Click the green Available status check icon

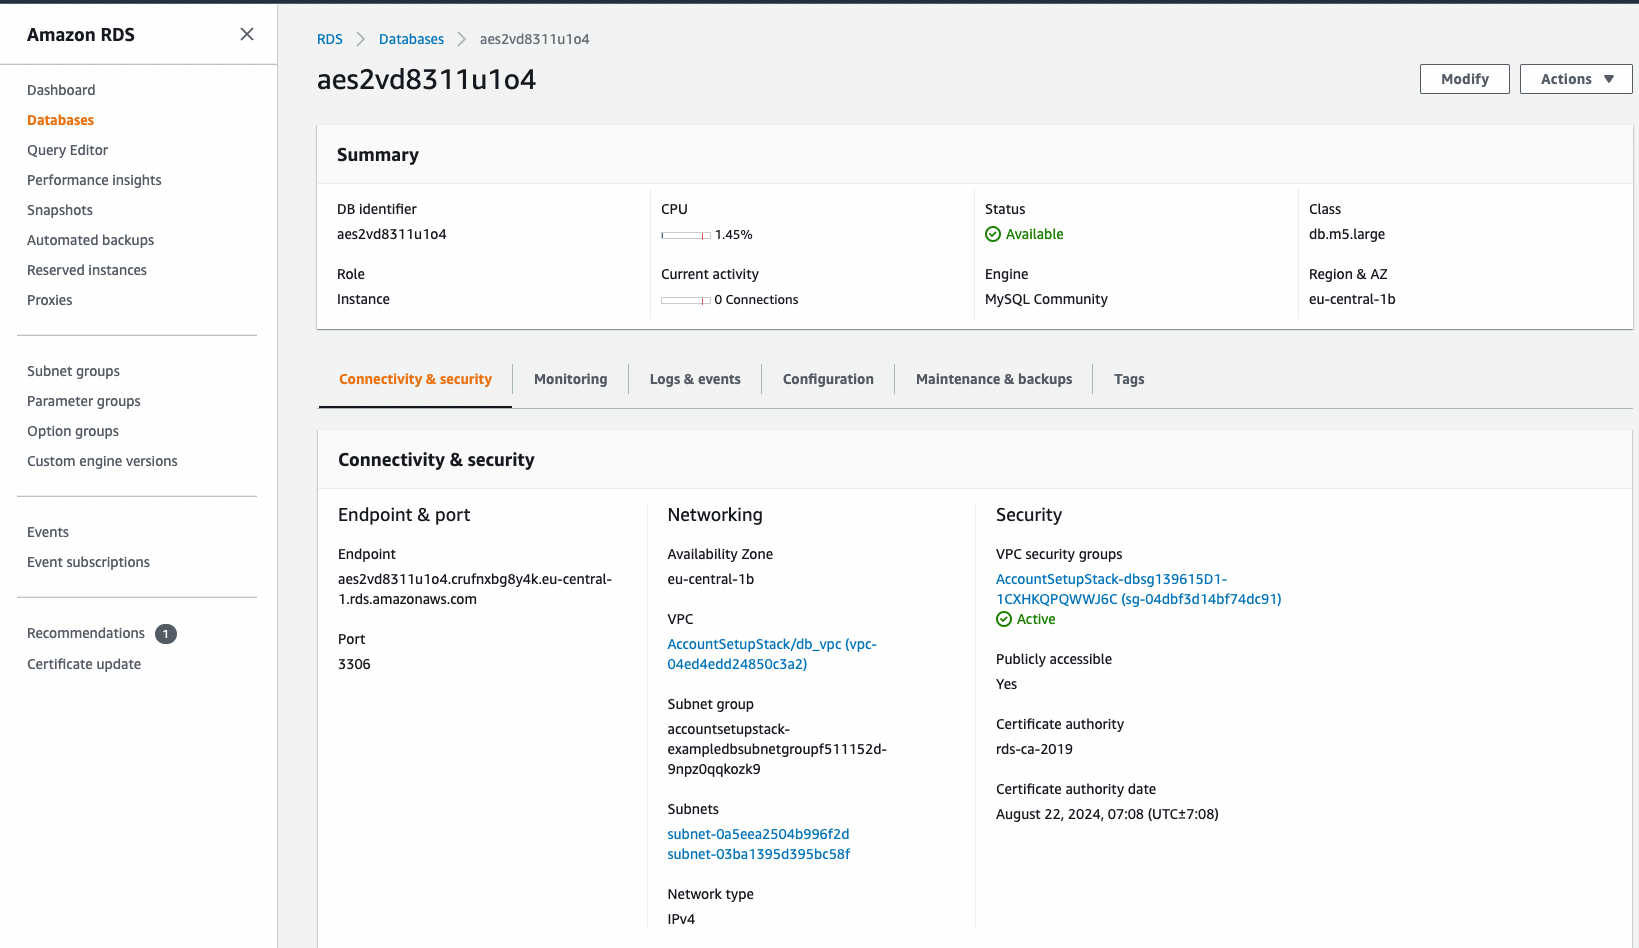click(x=993, y=234)
